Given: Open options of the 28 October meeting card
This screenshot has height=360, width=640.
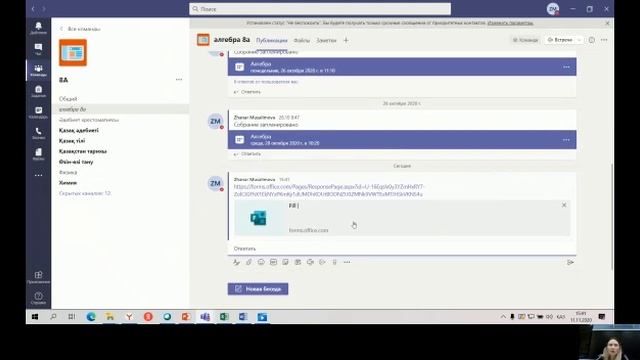Looking at the screenshot, I should (x=566, y=140).
